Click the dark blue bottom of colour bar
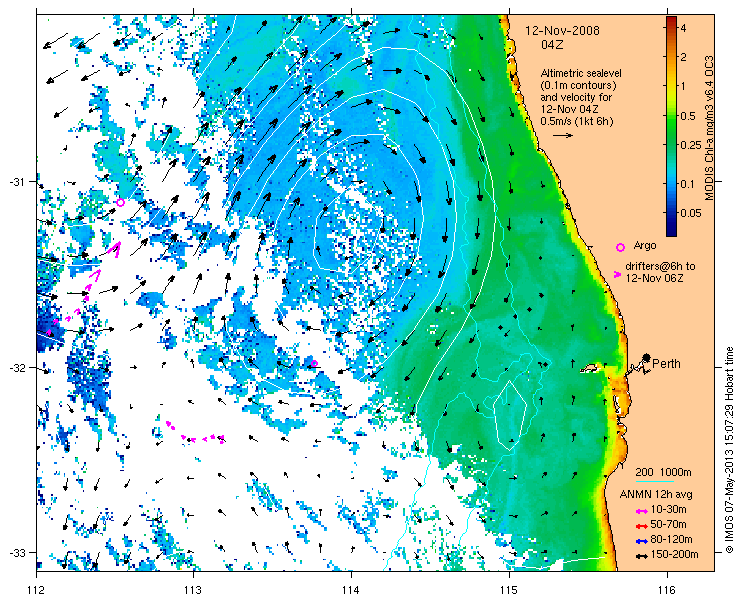 pos(671,231)
